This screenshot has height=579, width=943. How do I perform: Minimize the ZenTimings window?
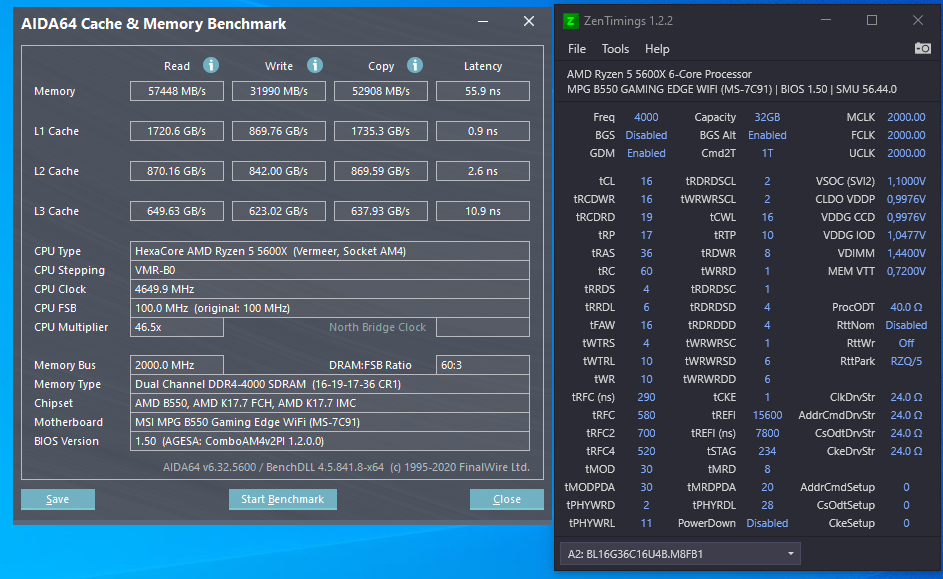click(826, 20)
